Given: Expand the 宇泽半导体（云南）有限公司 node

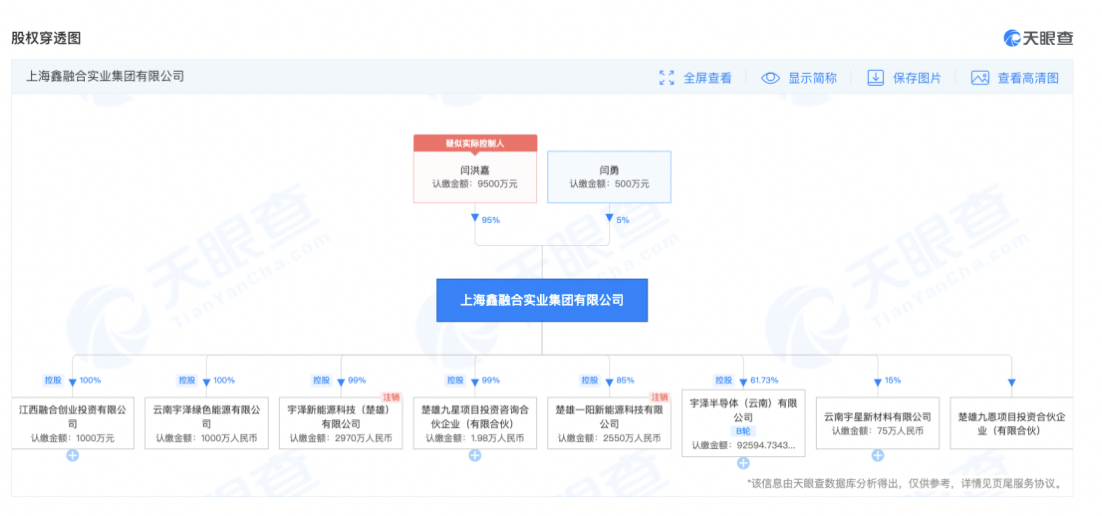Looking at the screenshot, I should point(743,463).
